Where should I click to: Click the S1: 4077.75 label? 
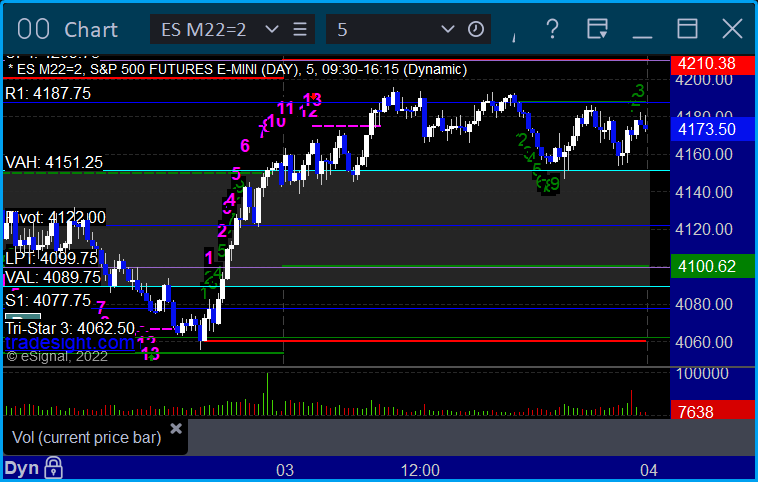[x=48, y=300]
